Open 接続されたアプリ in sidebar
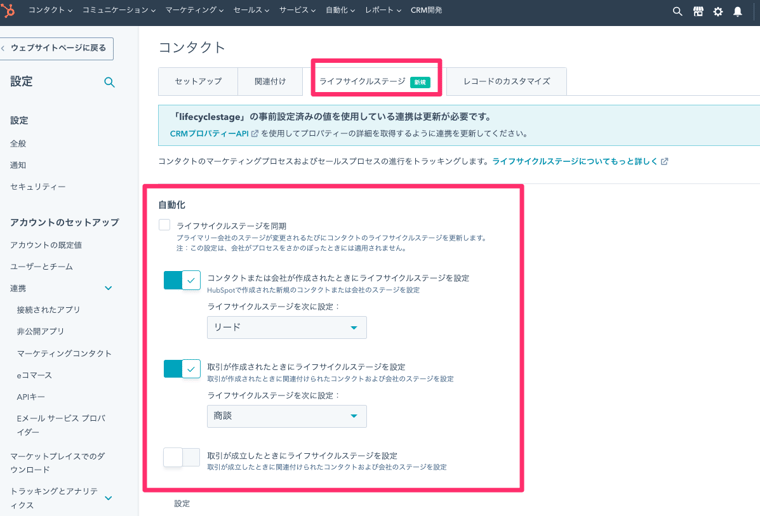 pyautogui.click(x=48, y=310)
